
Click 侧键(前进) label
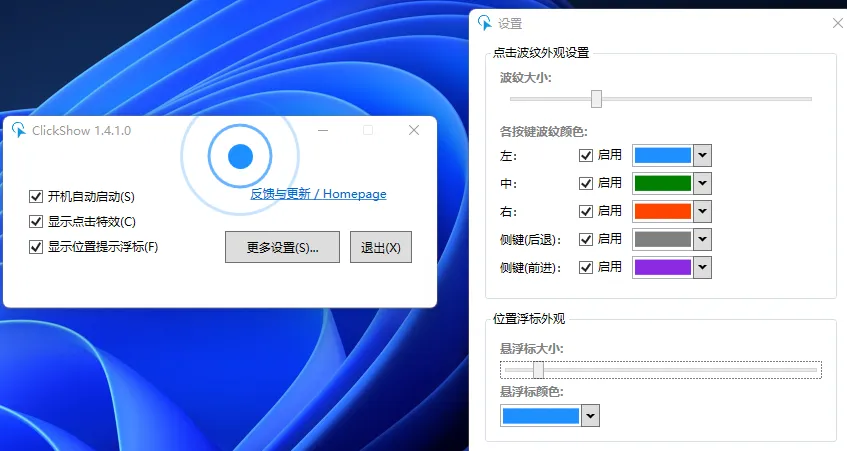(x=530, y=268)
